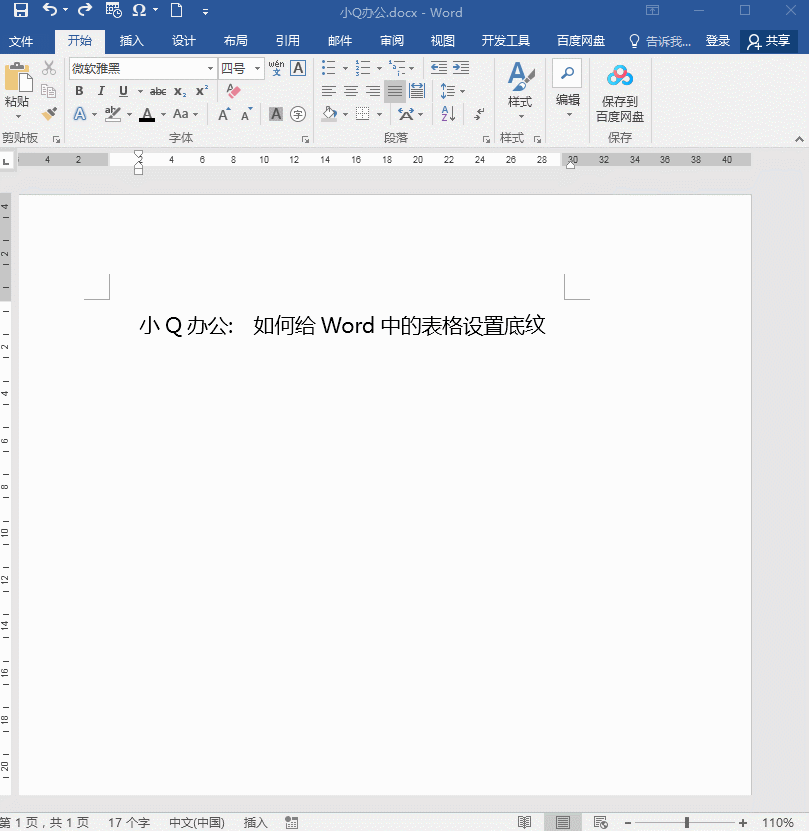Toggle underline formatting
The width and height of the screenshot is (809, 831).
point(123,91)
